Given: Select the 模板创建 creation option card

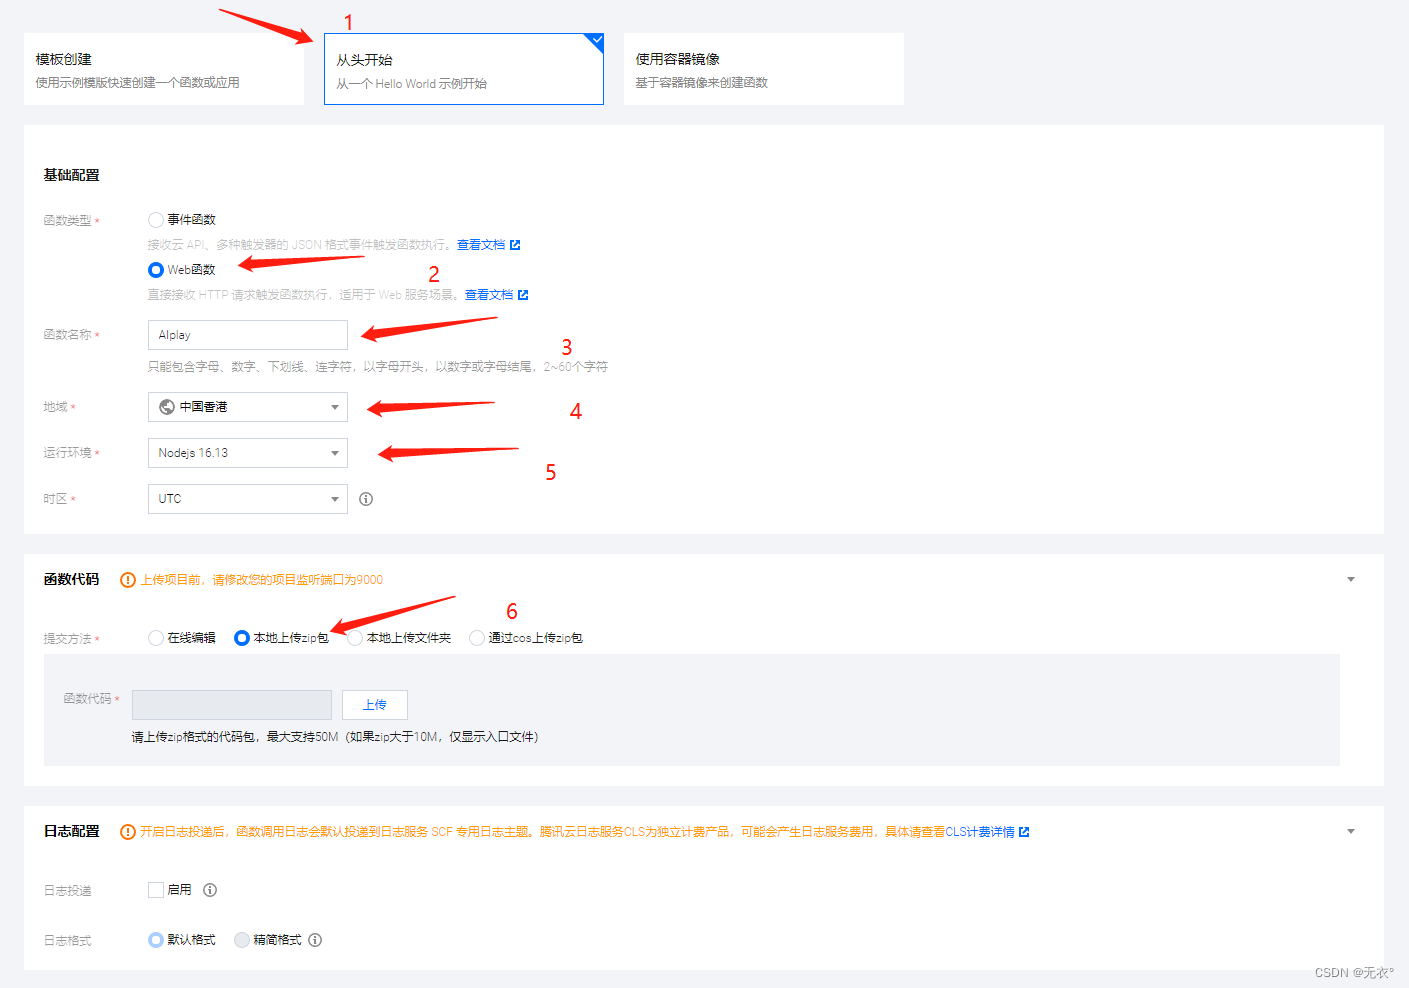Looking at the screenshot, I should pos(164,69).
